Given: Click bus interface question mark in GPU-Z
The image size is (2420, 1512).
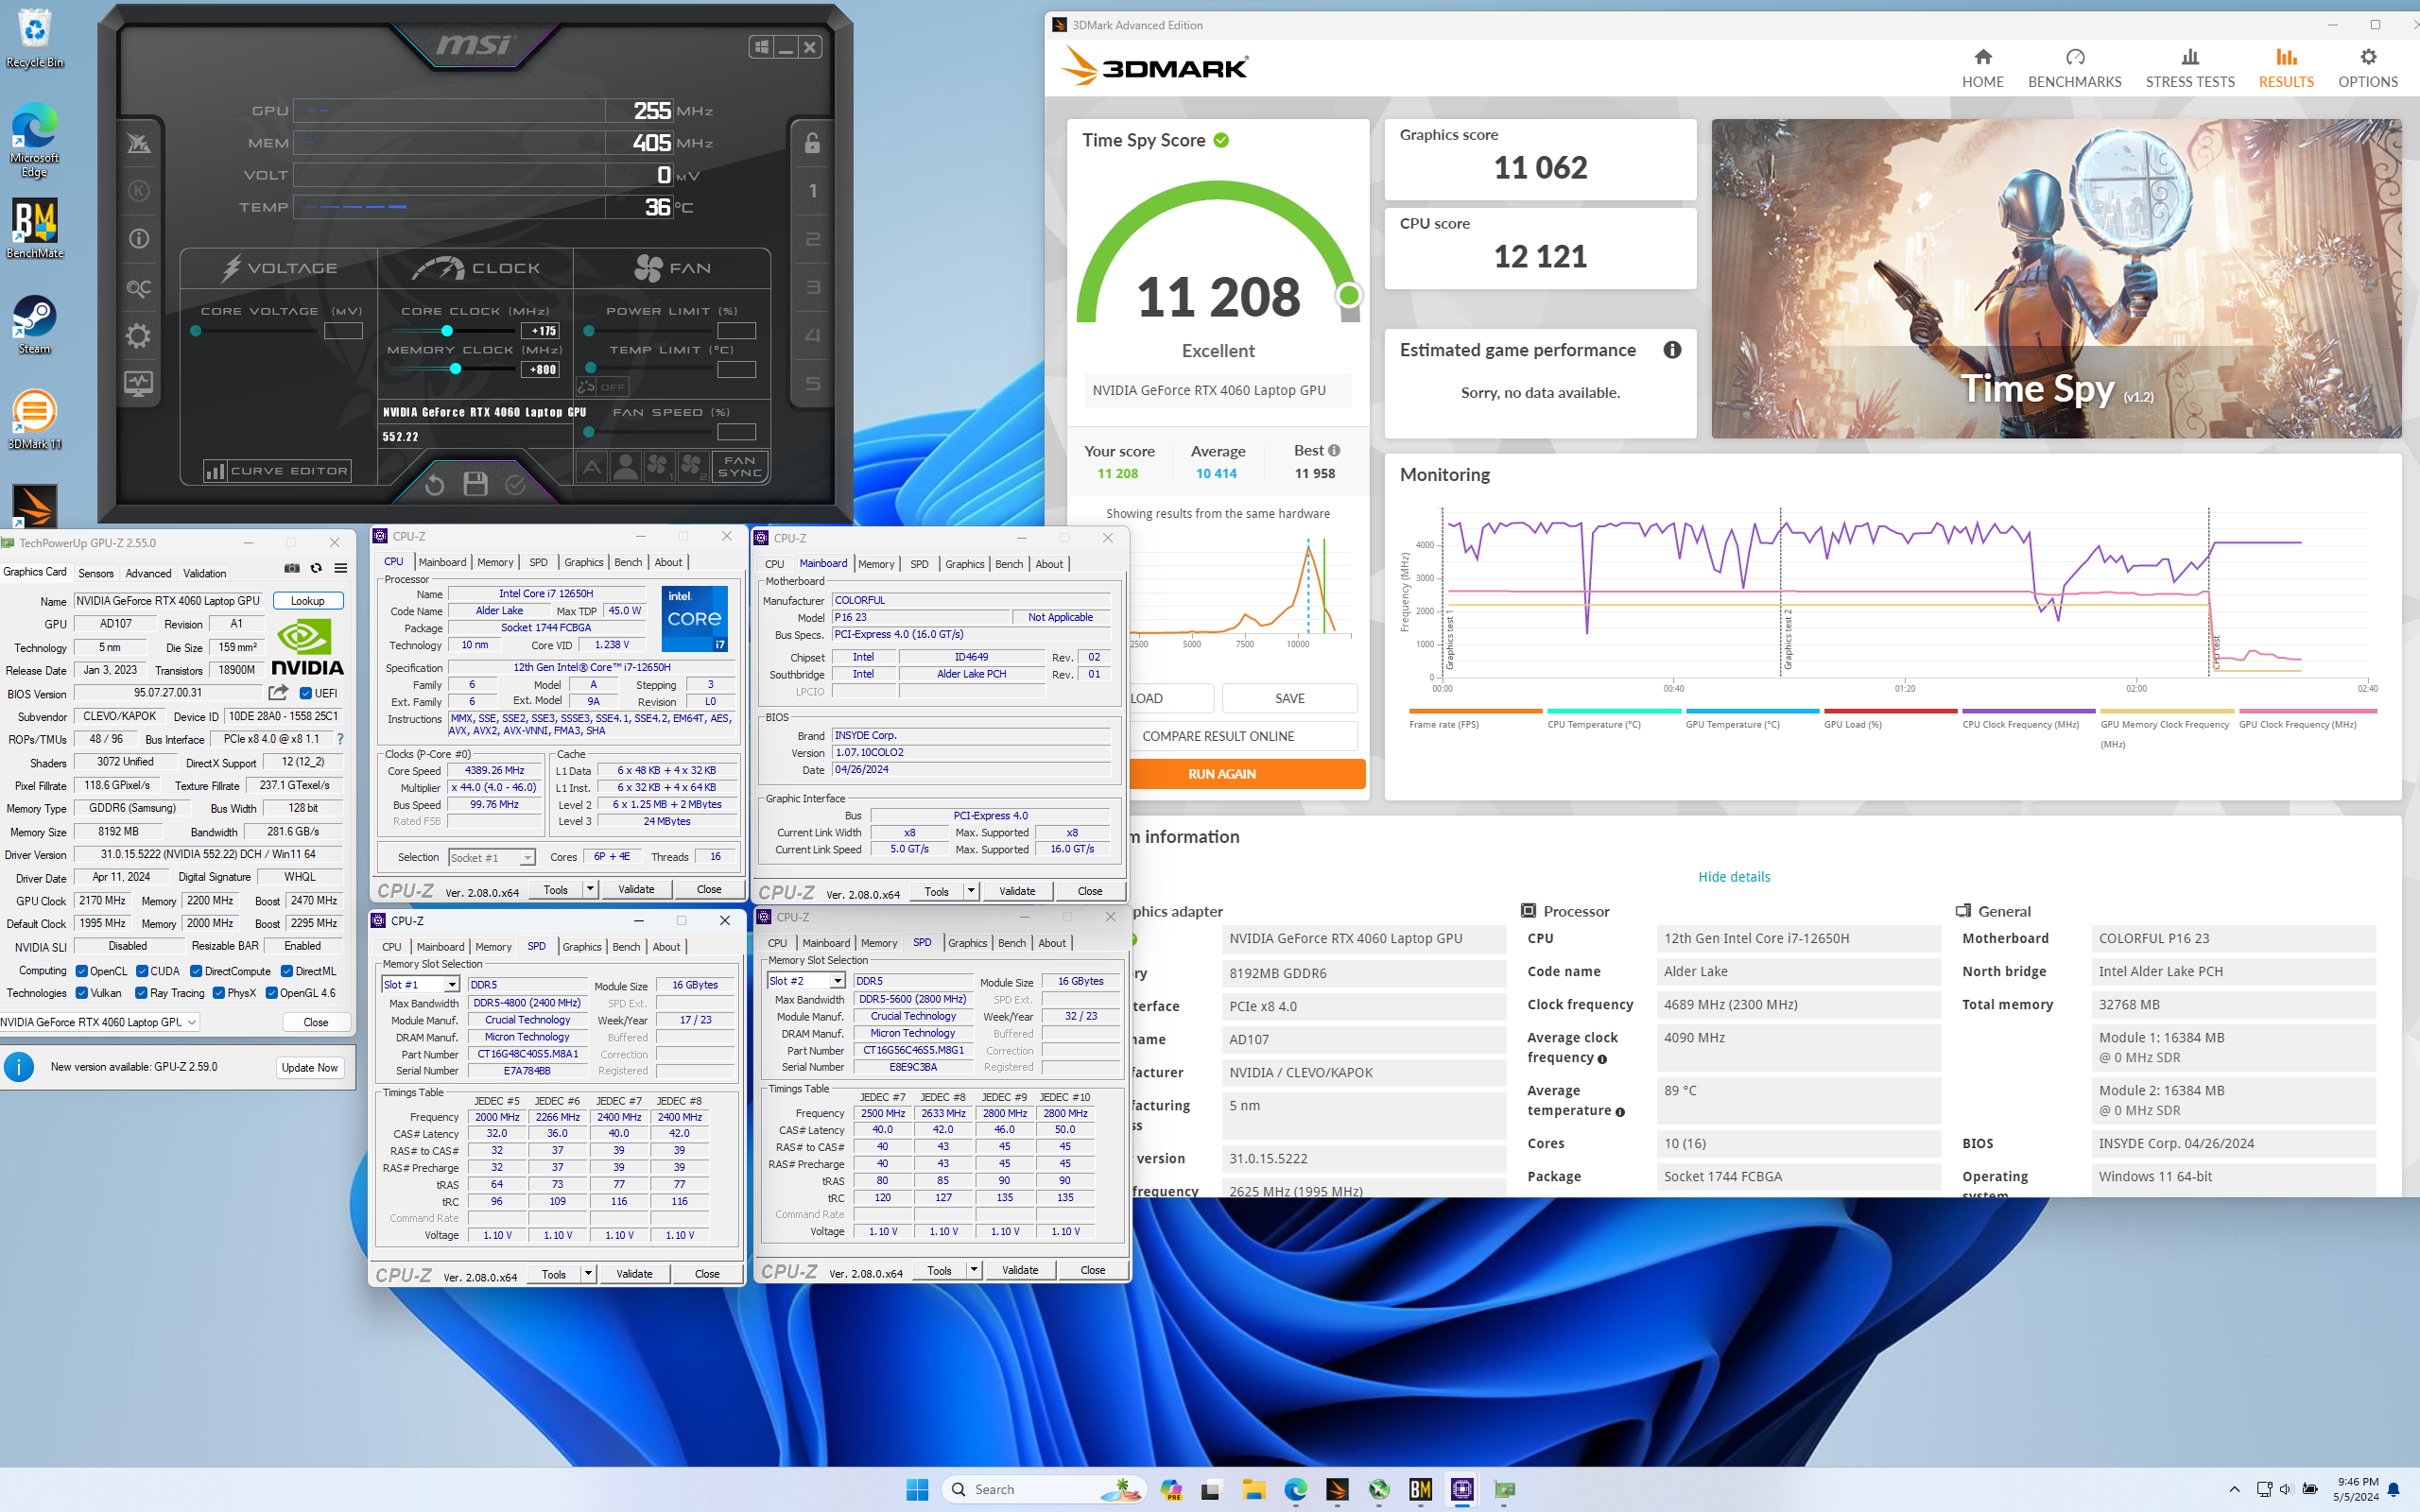Looking at the screenshot, I should pos(340,739).
